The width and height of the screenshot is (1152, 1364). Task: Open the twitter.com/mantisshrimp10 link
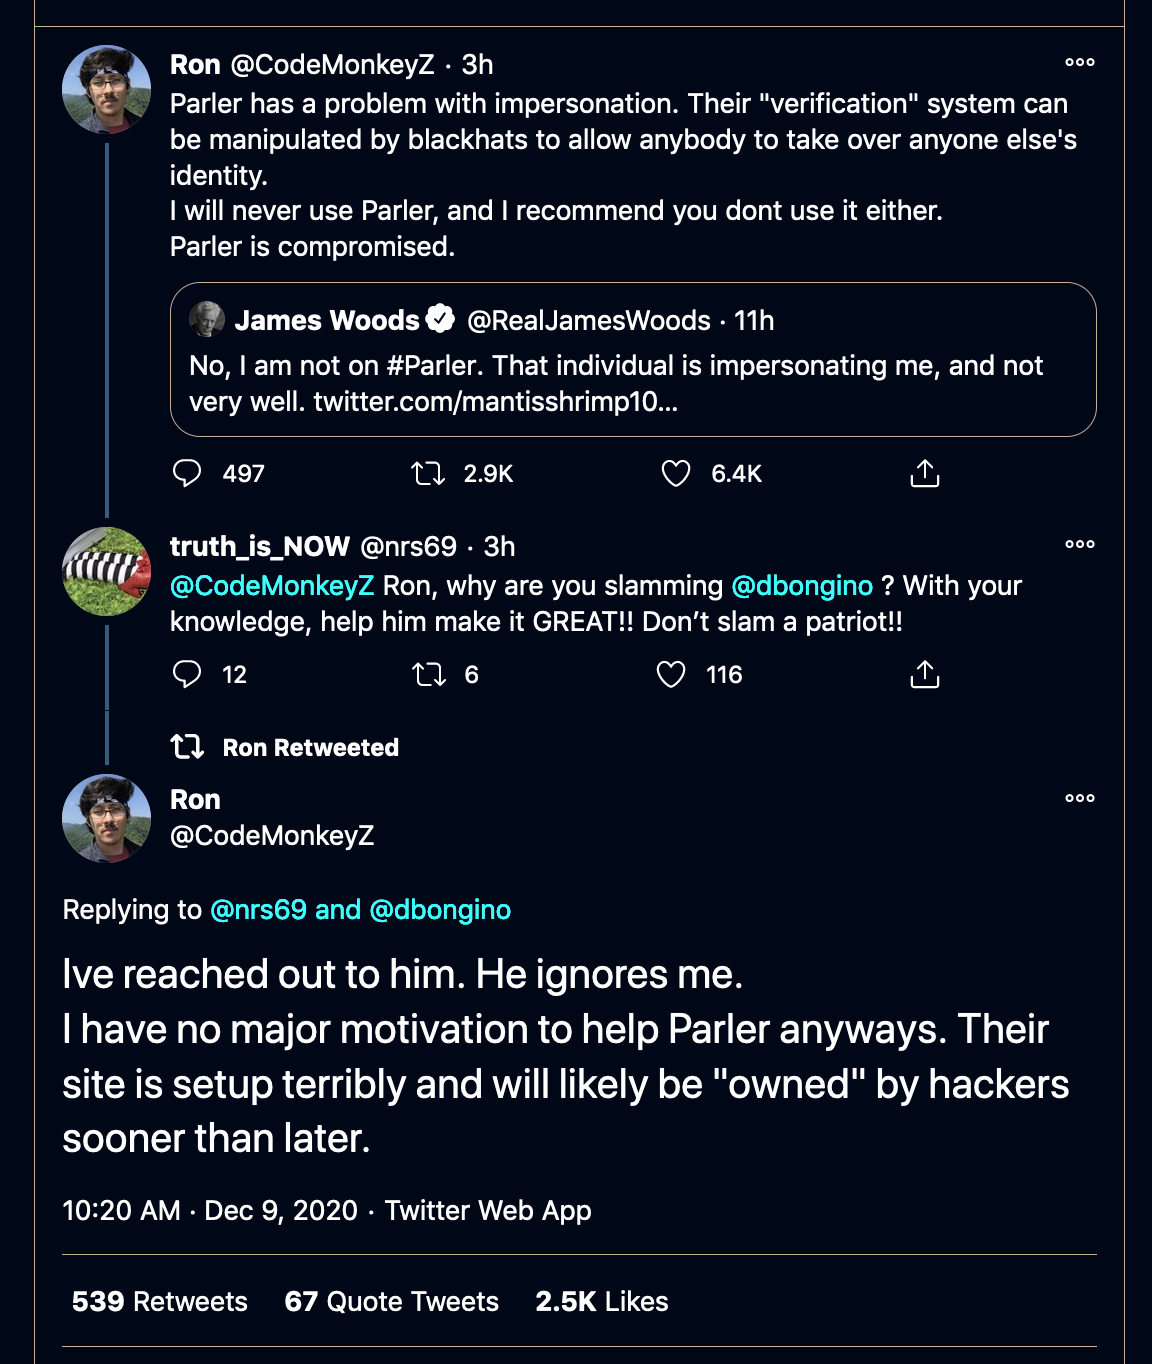(495, 401)
